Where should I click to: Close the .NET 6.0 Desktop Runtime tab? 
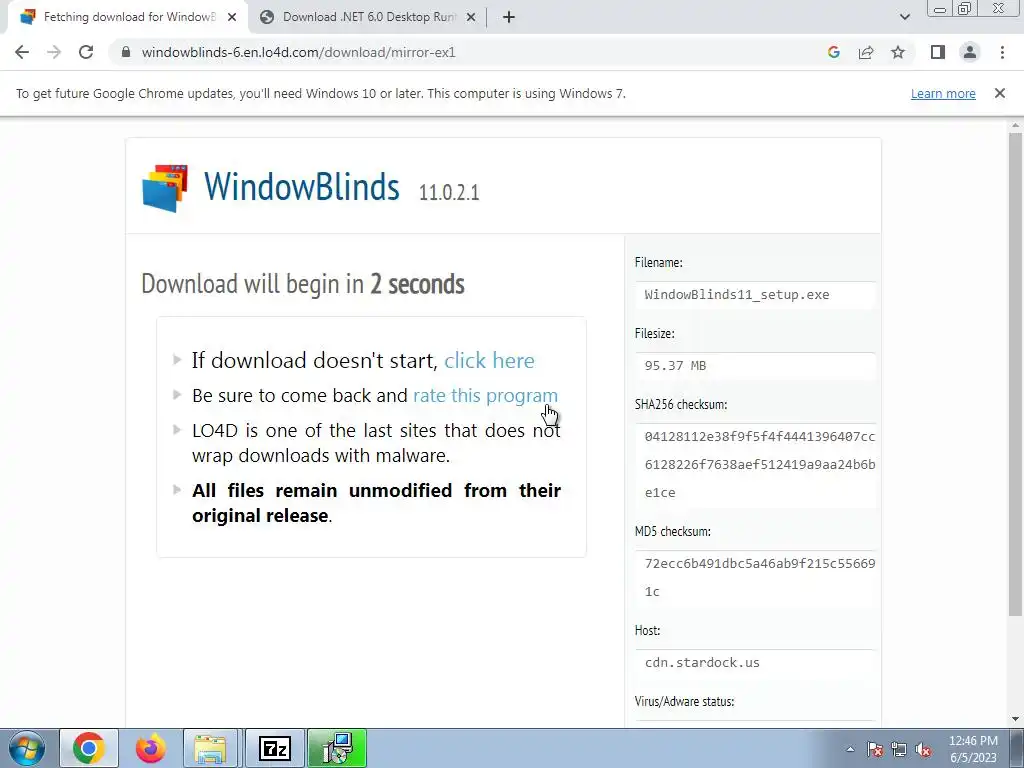tap(471, 17)
